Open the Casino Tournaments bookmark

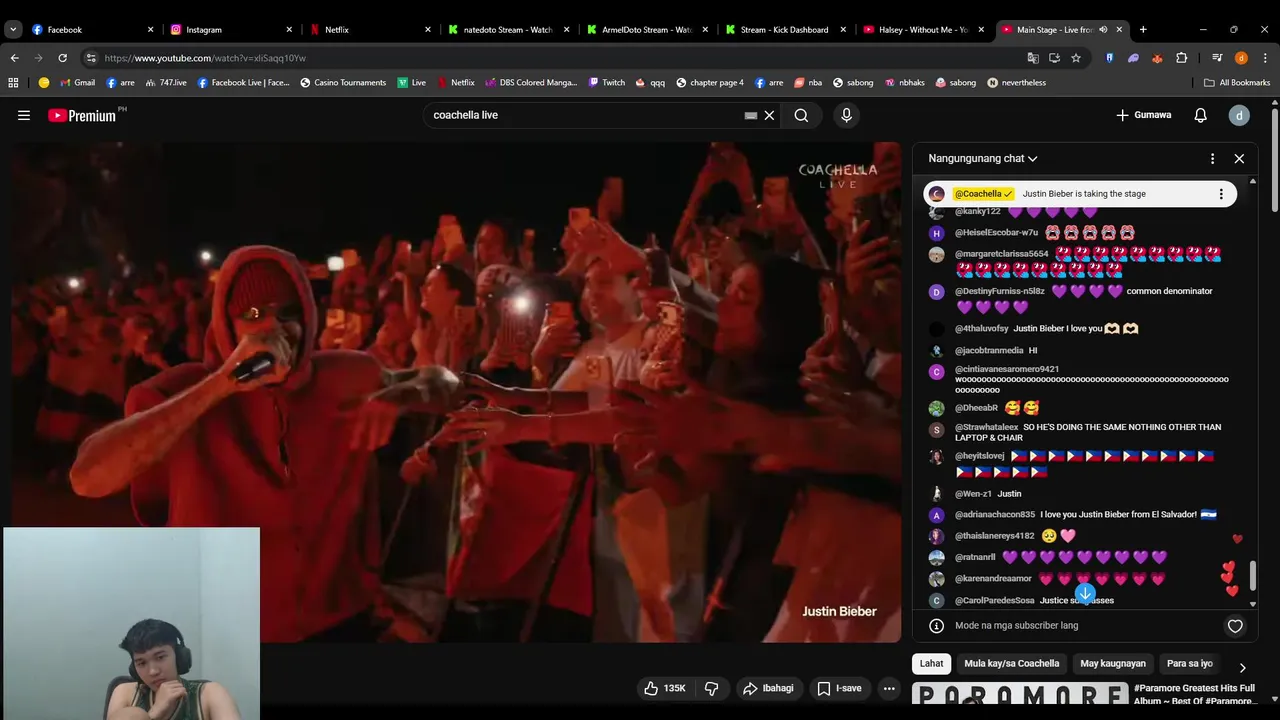pos(343,83)
